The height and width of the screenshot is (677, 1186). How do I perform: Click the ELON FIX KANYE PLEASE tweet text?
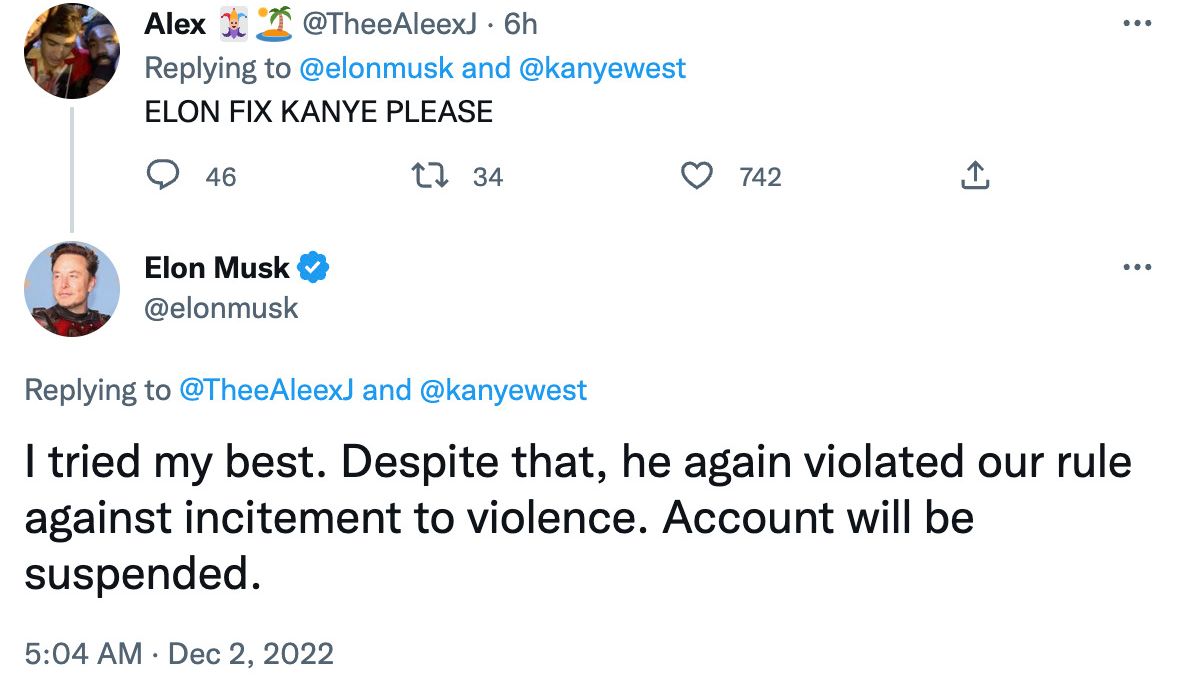(x=319, y=112)
